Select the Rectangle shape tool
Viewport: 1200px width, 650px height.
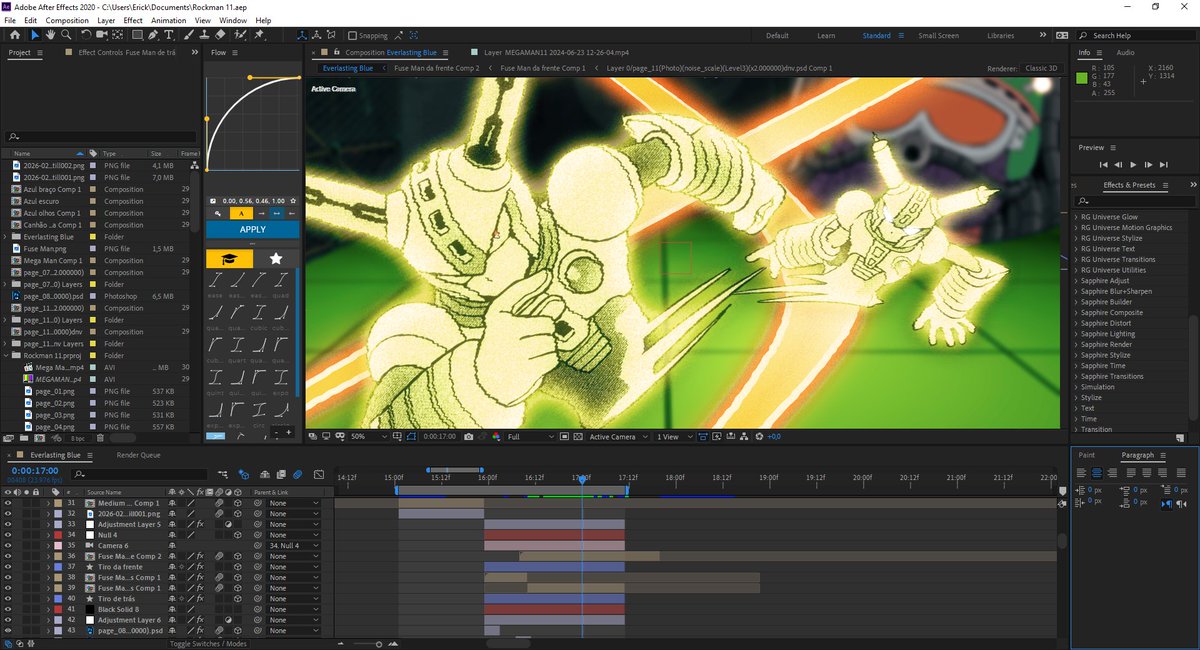tap(137, 35)
